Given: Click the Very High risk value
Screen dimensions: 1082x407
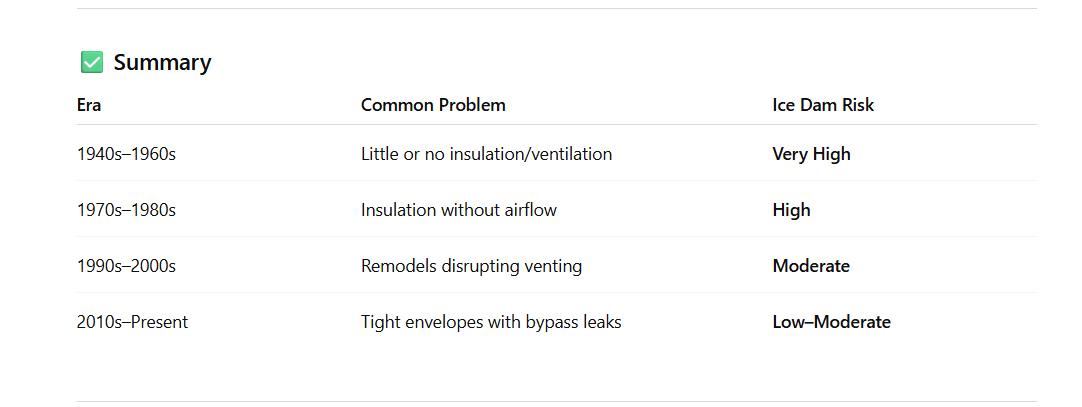Looking at the screenshot, I should pyautogui.click(x=811, y=154).
